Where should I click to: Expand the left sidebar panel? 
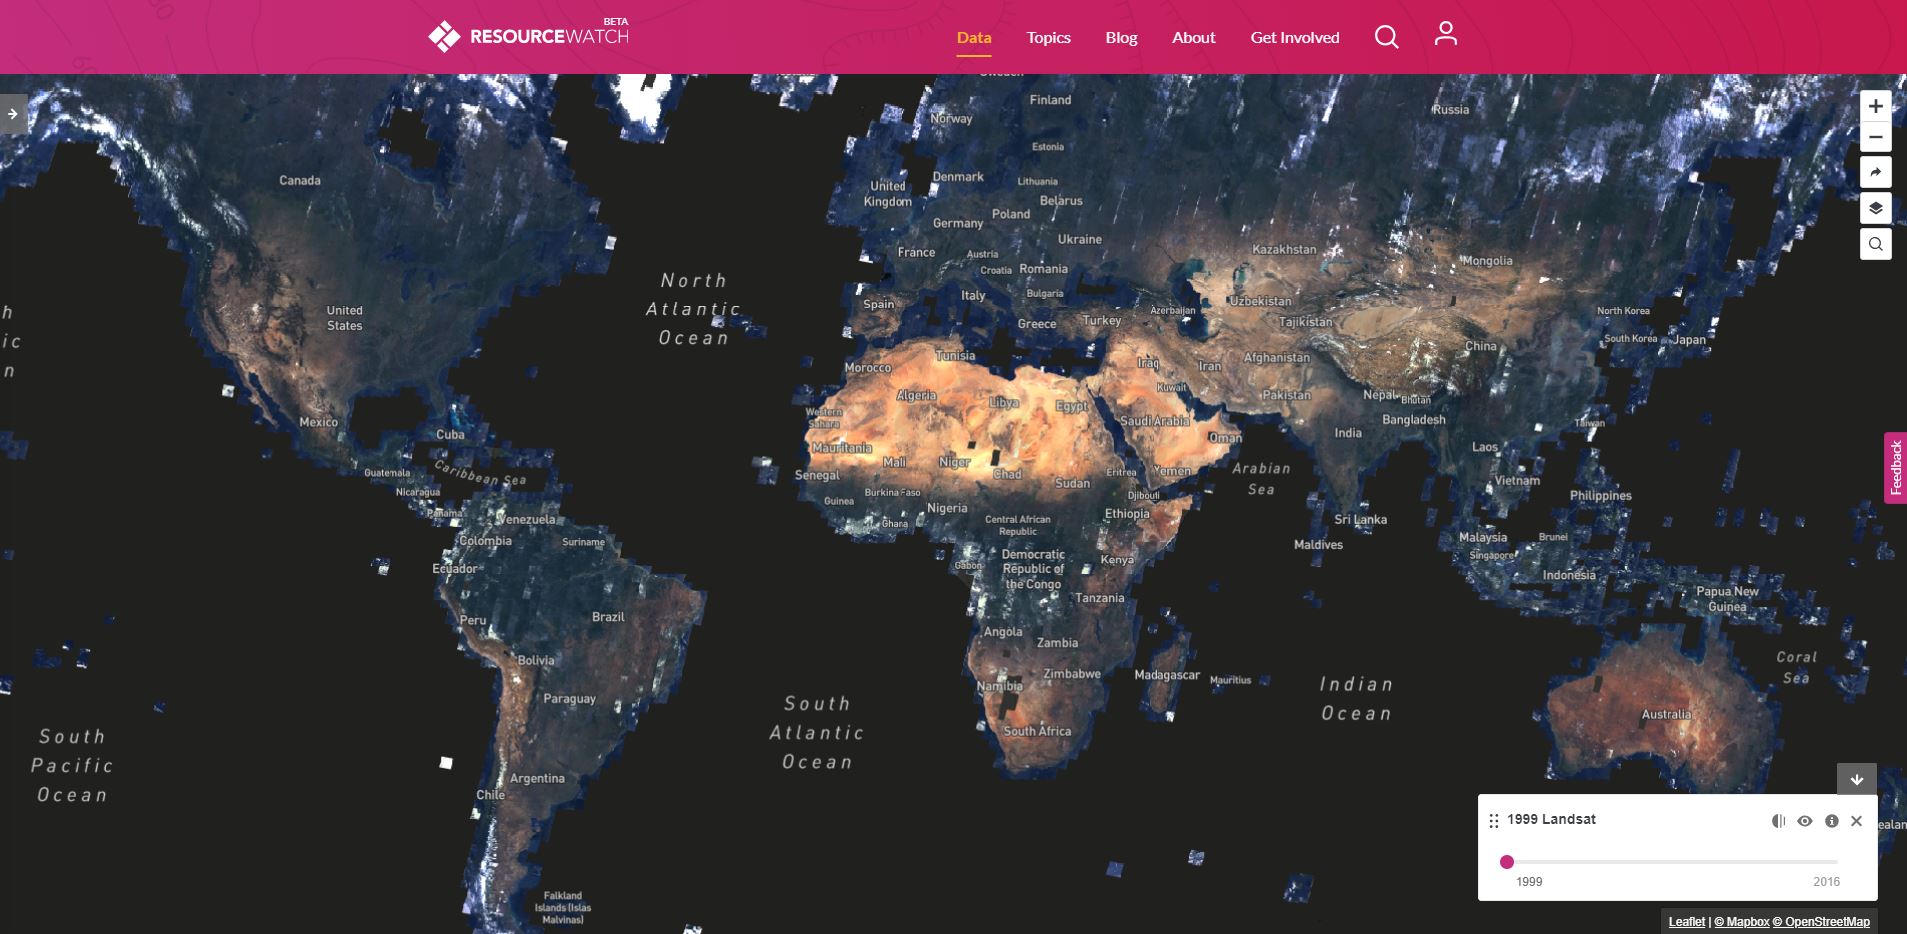tap(12, 114)
